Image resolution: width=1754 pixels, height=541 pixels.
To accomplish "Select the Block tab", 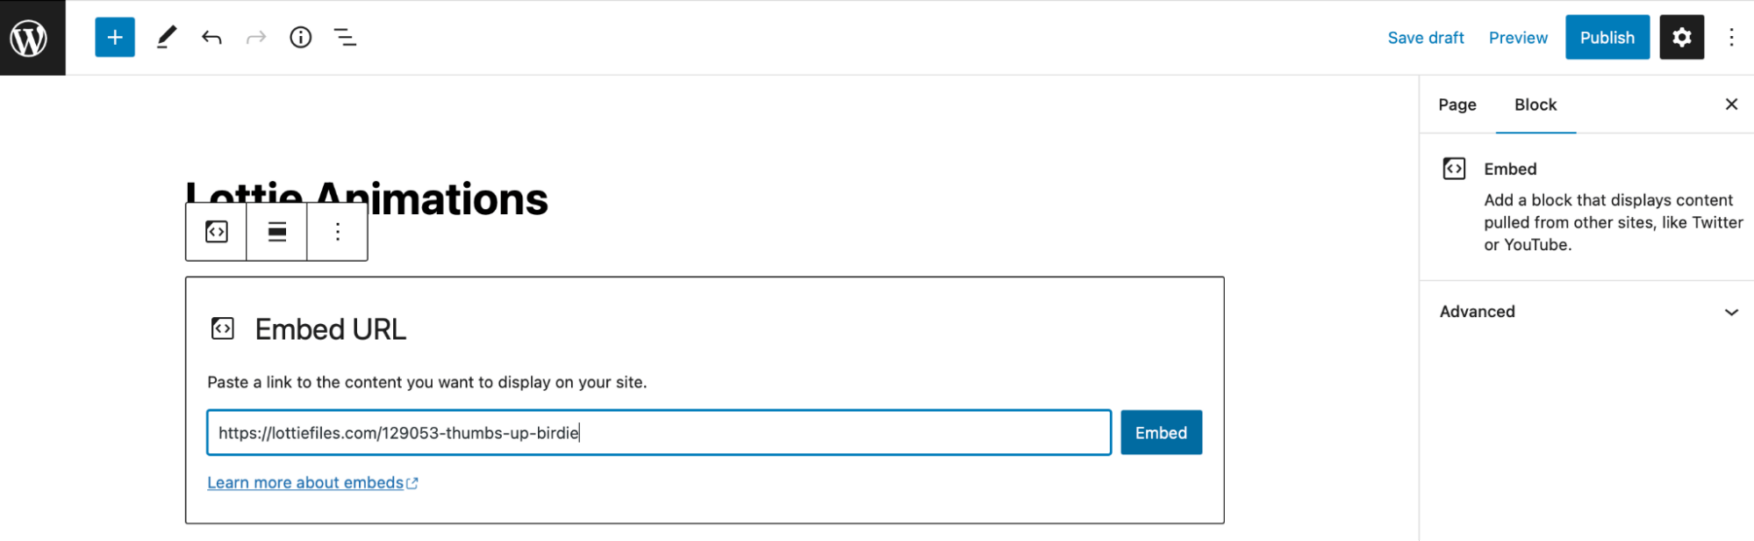I will [1535, 105].
